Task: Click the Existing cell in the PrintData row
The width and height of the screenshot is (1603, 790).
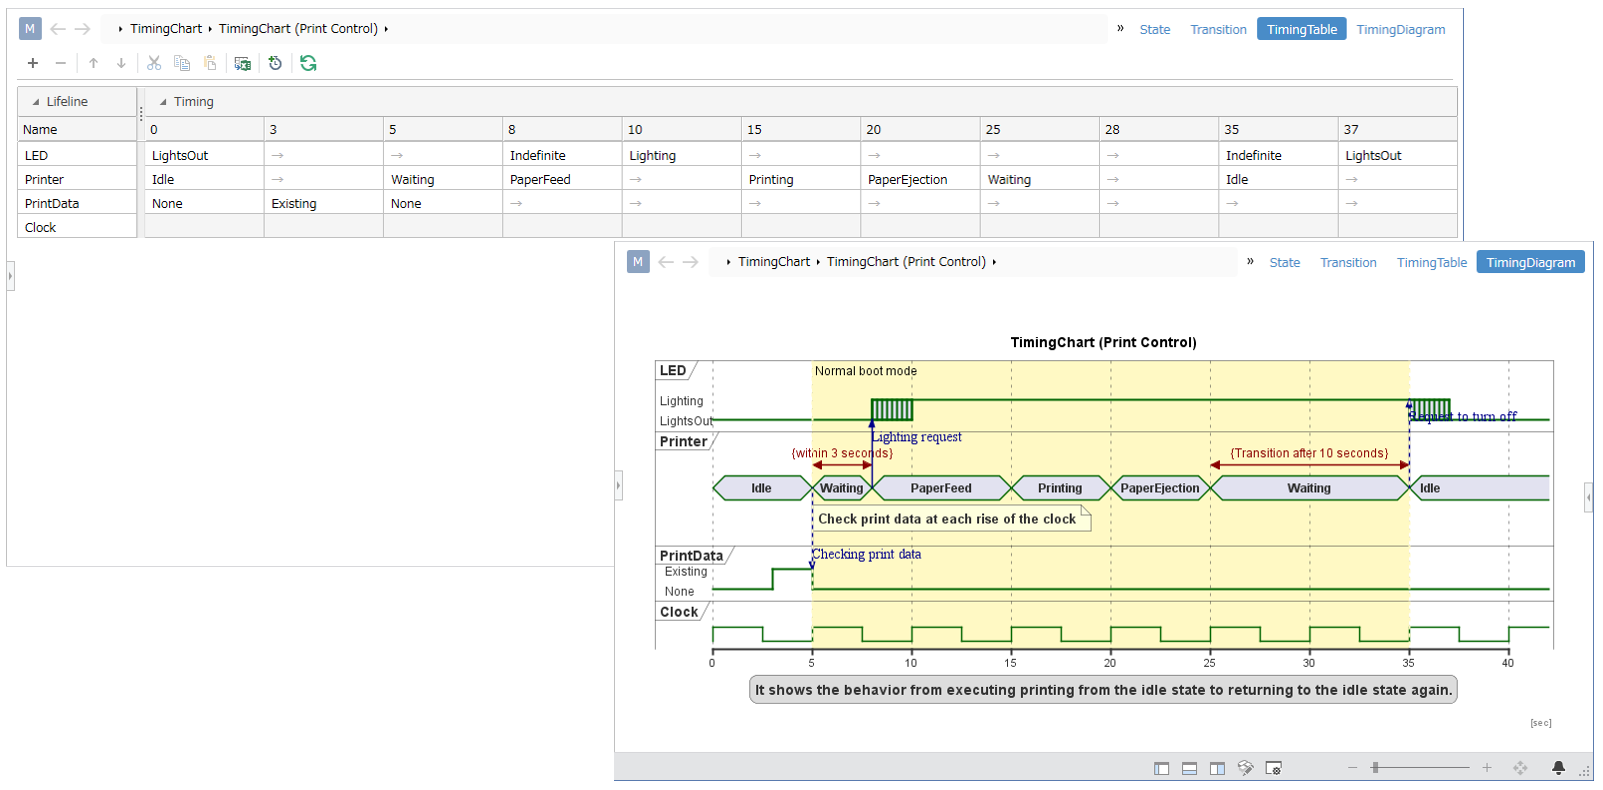Action: [324, 203]
